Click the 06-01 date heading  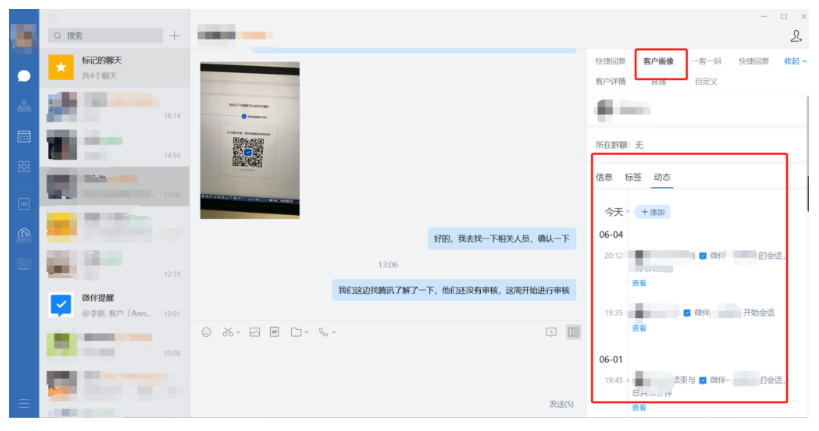pyautogui.click(x=611, y=359)
